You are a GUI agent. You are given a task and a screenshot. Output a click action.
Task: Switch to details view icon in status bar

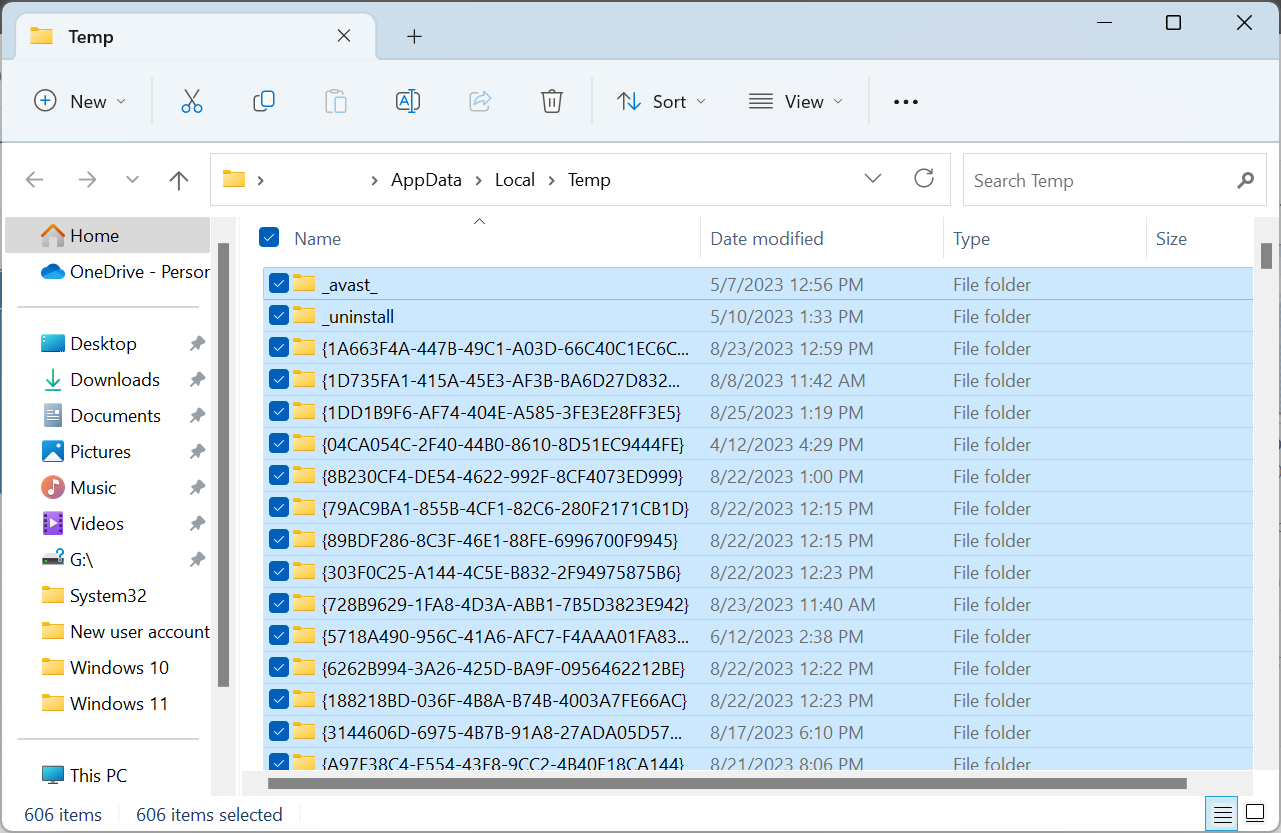pos(1221,814)
